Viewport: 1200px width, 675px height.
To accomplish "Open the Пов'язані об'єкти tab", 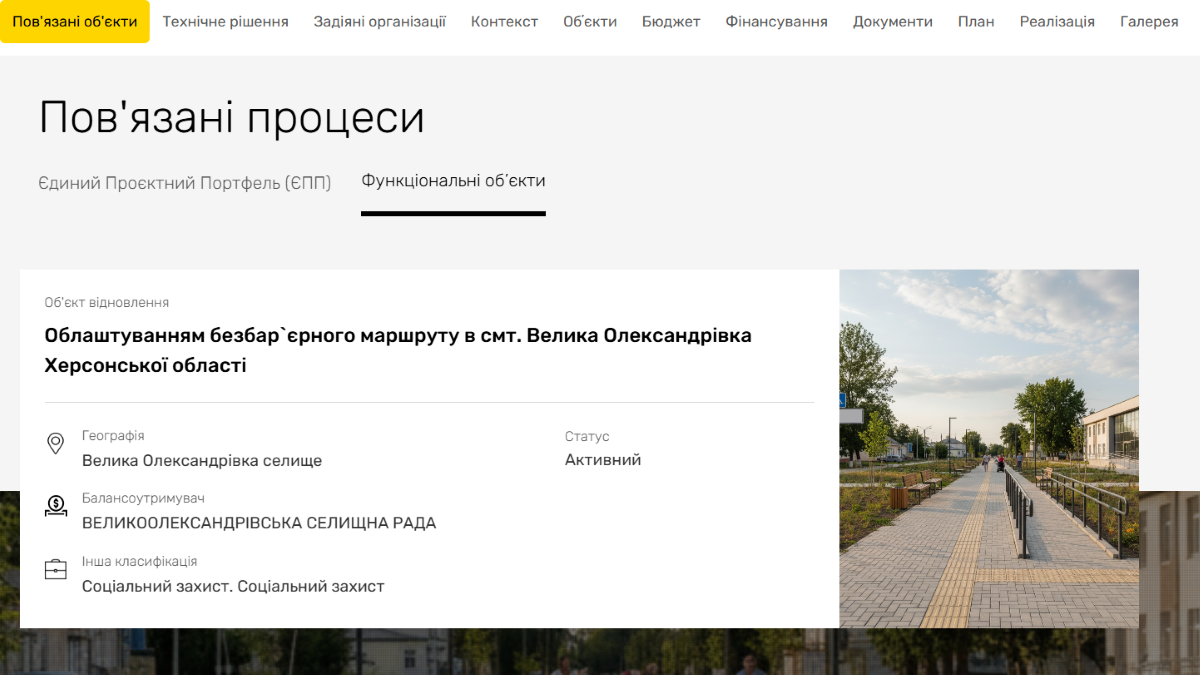I will (75, 21).
